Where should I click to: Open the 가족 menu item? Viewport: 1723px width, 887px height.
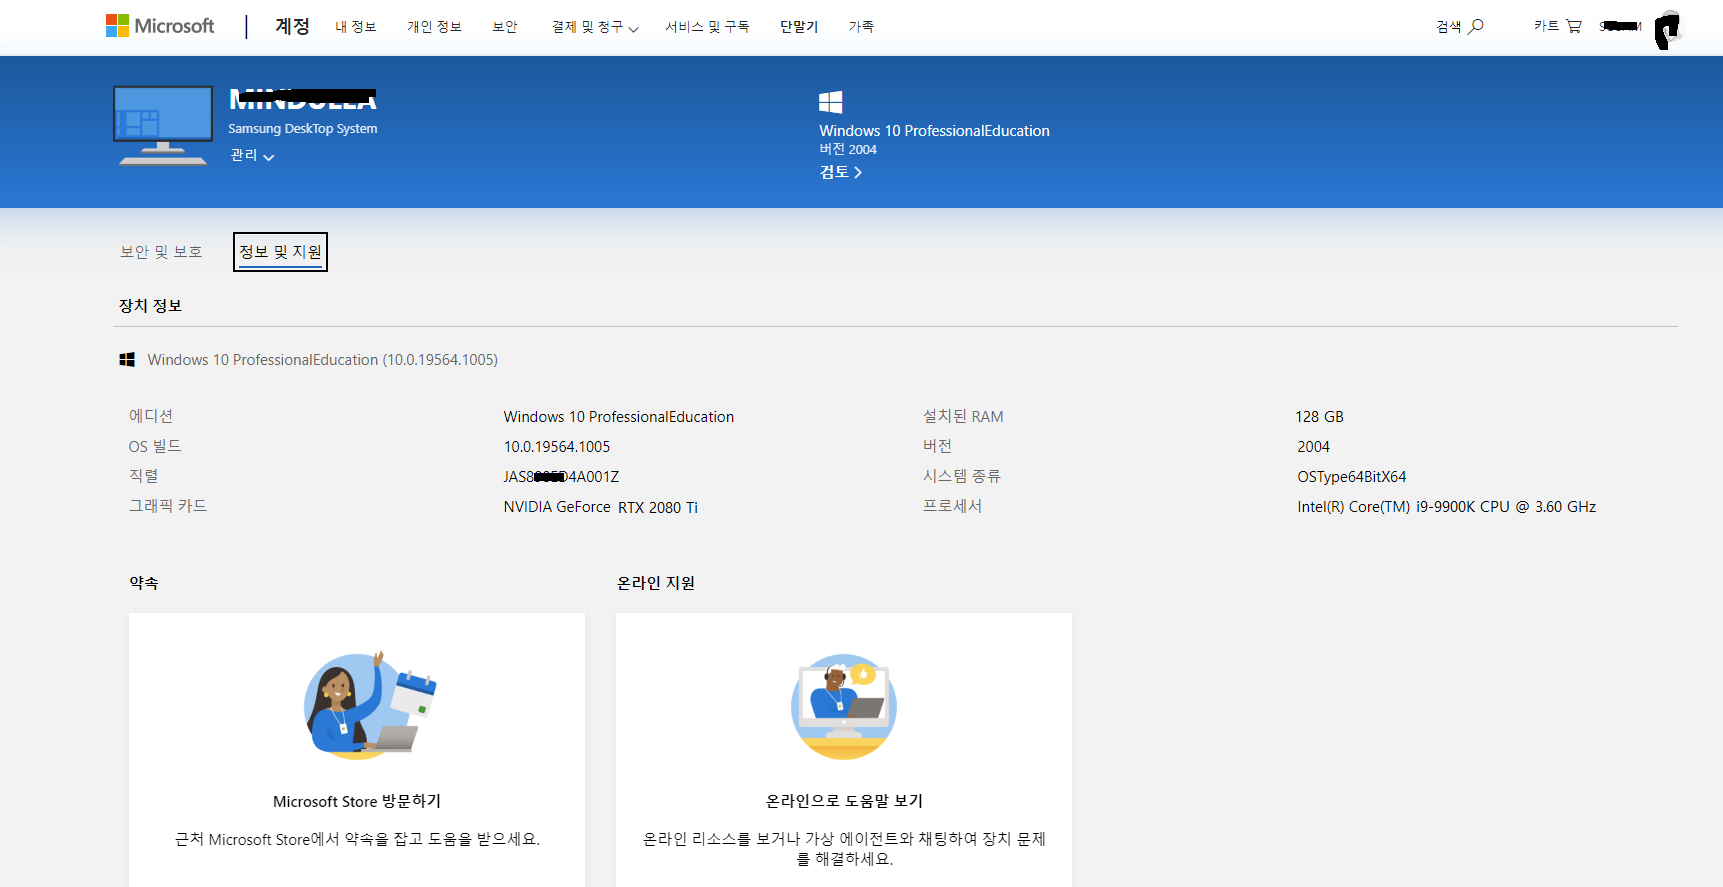[861, 27]
